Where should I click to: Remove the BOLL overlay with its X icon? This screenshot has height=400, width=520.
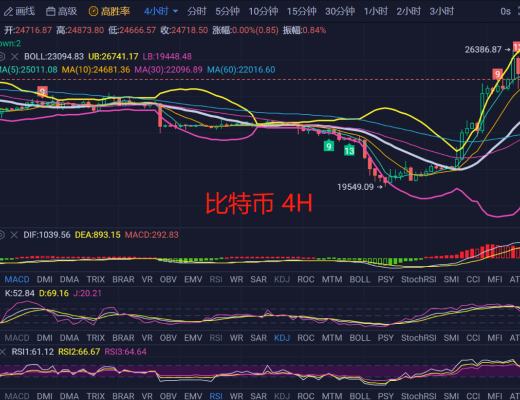[14, 57]
